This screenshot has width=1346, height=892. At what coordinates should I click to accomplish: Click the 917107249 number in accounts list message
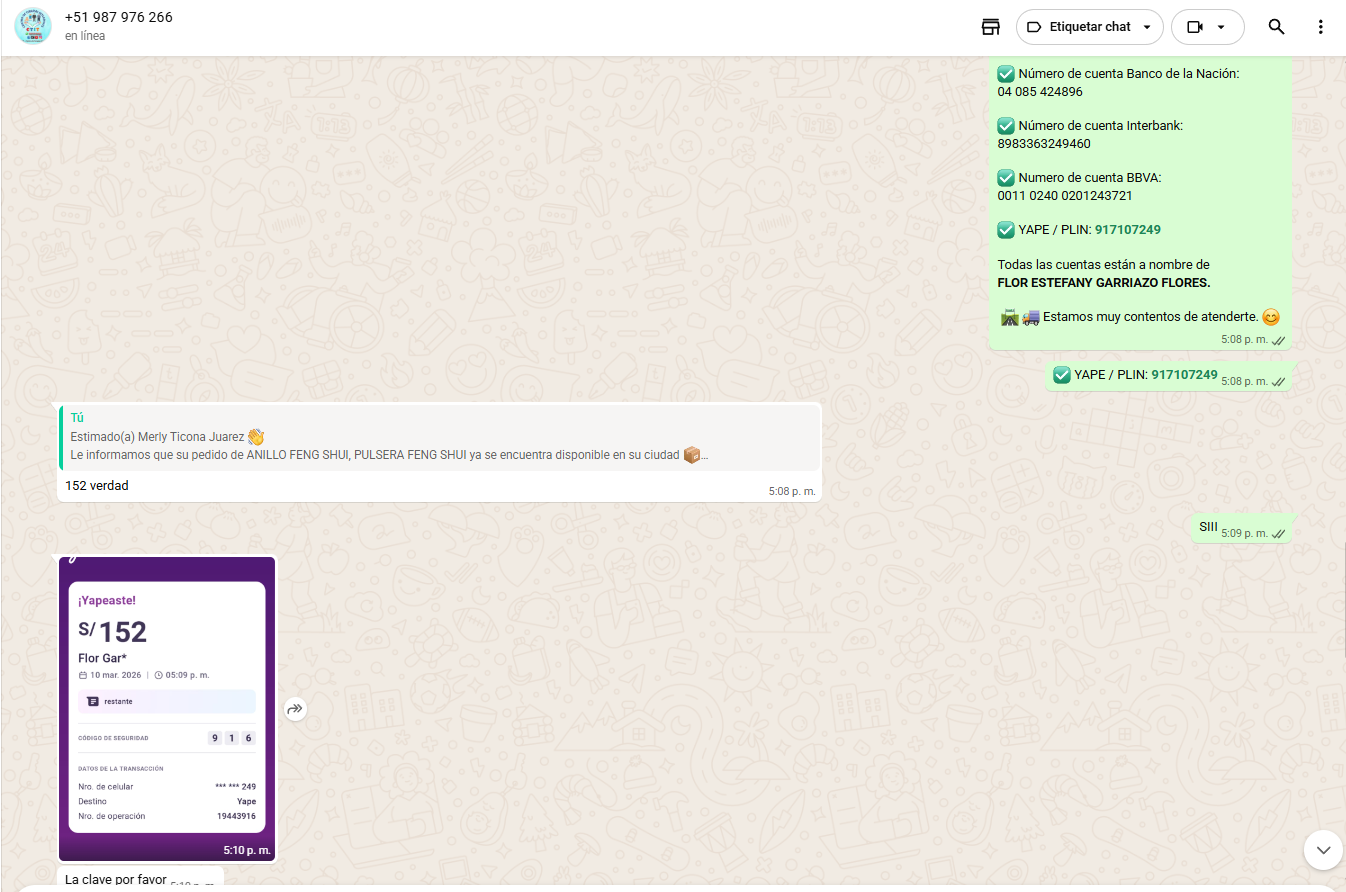tap(1127, 230)
